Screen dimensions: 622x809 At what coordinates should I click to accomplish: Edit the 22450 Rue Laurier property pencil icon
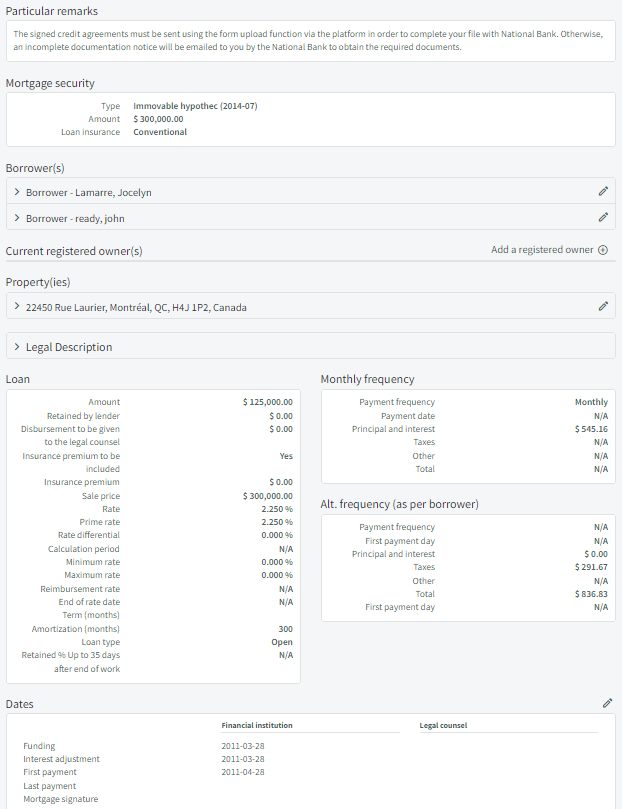coord(603,306)
